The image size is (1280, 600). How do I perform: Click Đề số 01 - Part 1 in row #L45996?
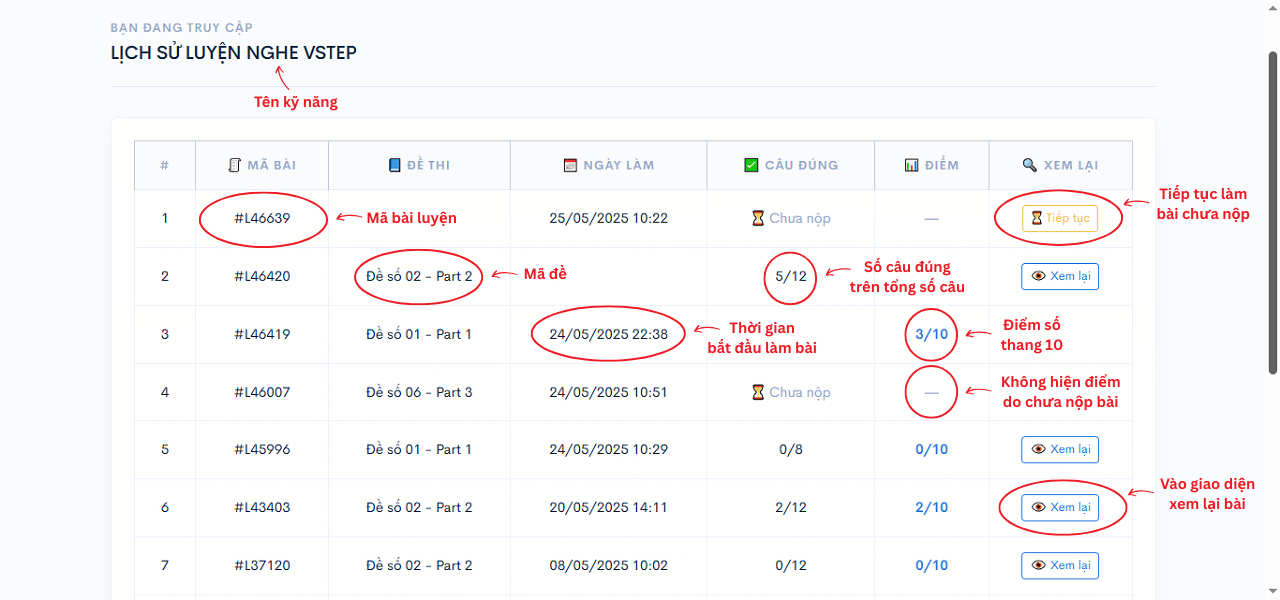[419, 449]
